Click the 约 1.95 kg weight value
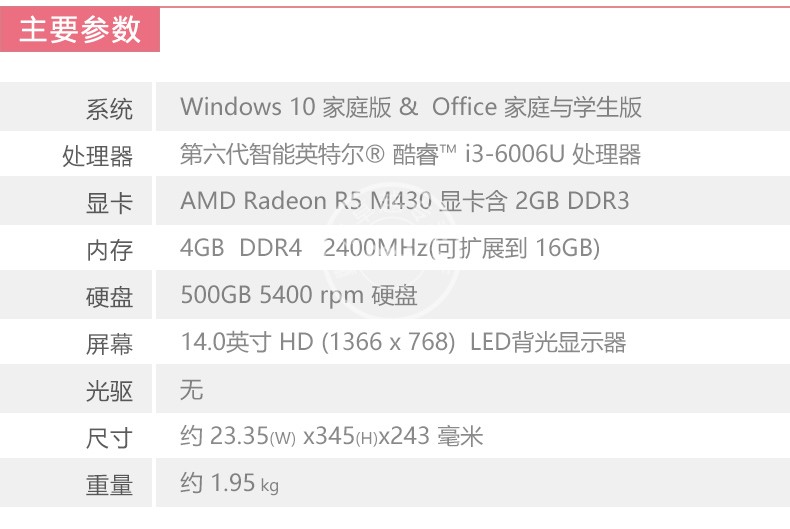790x529 pixels. [229, 484]
